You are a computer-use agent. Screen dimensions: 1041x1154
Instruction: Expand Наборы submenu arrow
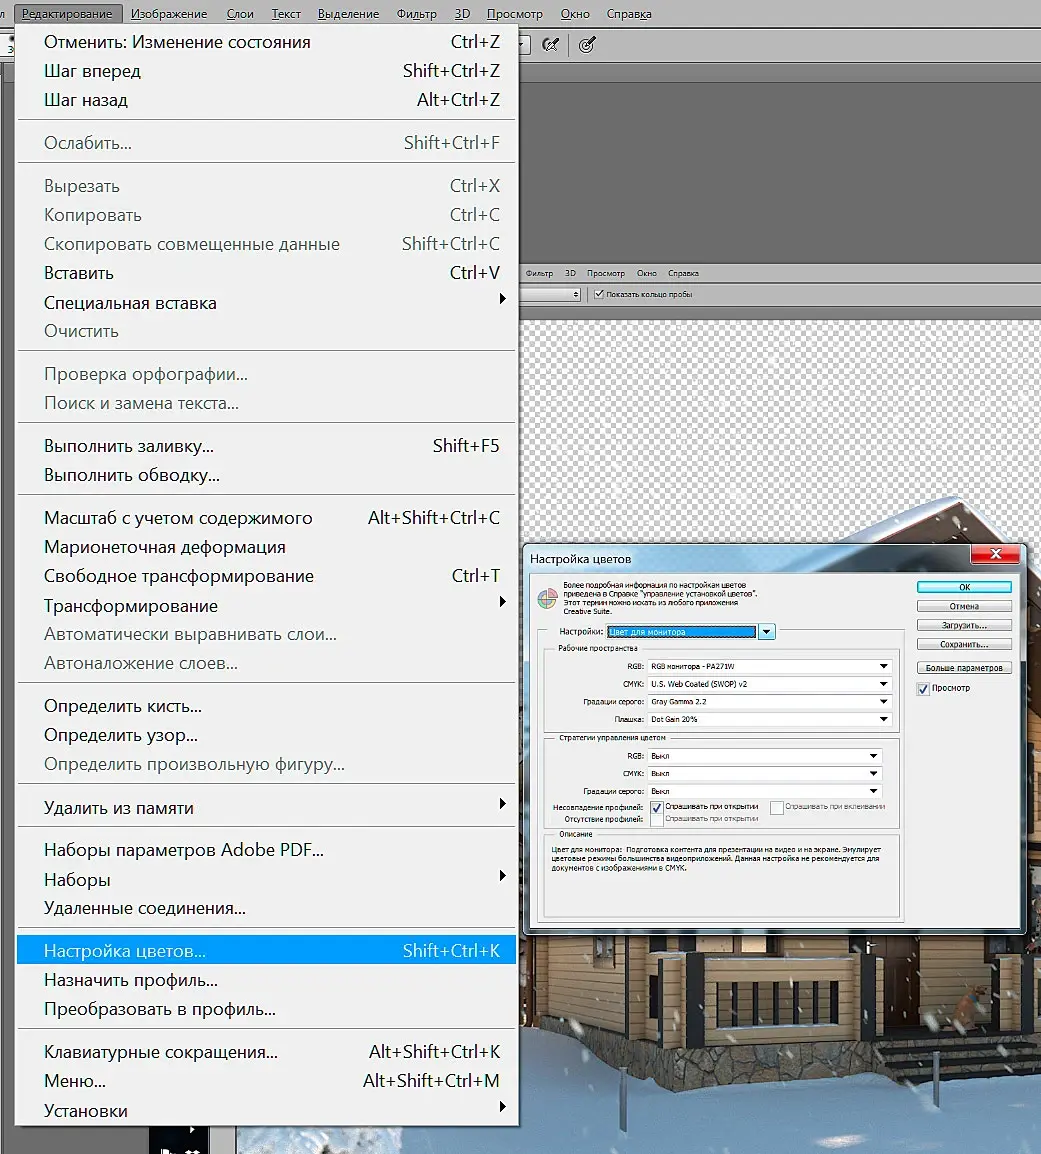502,876
